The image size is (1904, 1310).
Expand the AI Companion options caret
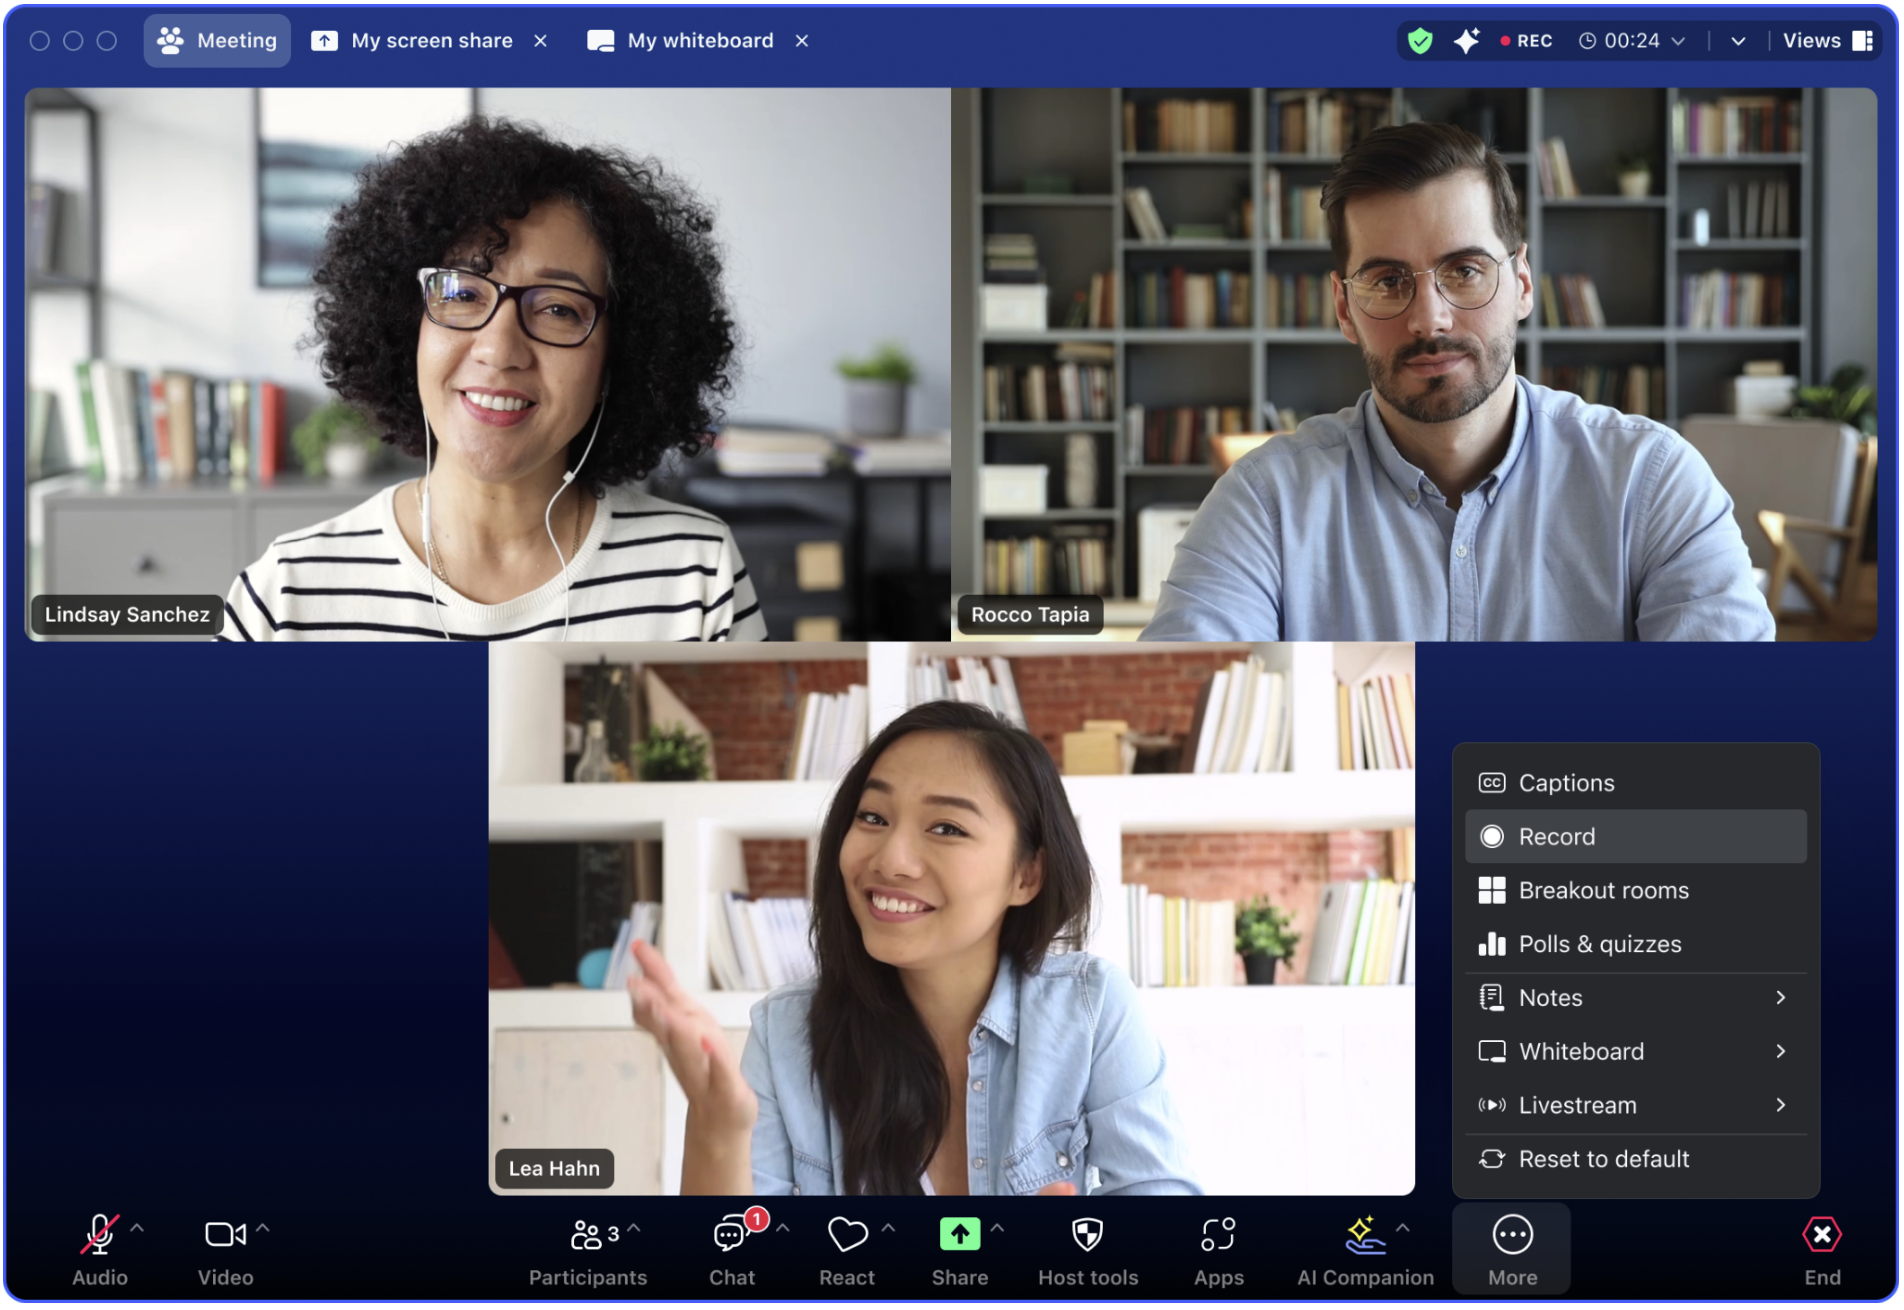click(x=1403, y=1228)
